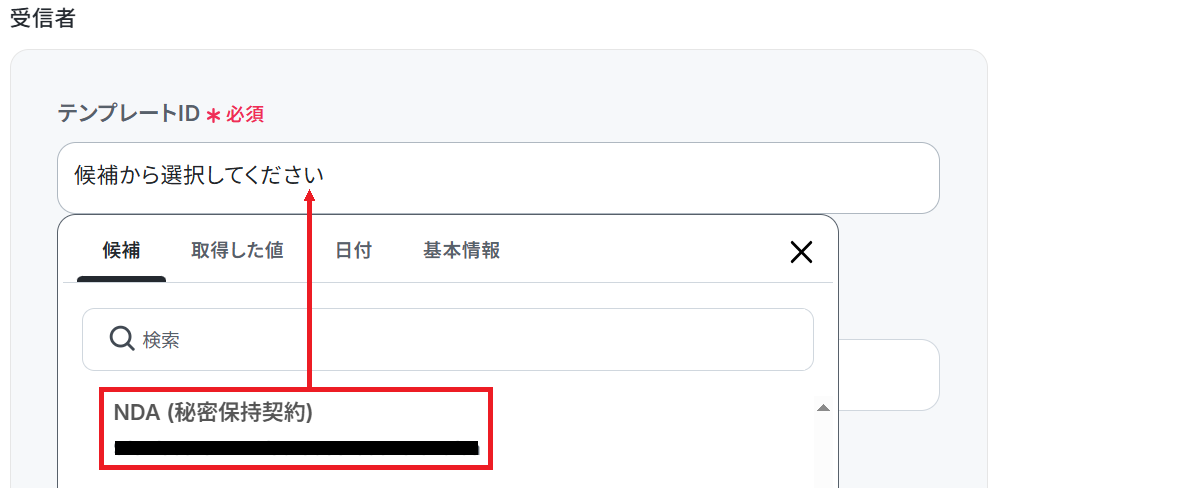Click the magnifying glass search icon
Viewport: 1202px width, 488px height.
tap(122, 339)
